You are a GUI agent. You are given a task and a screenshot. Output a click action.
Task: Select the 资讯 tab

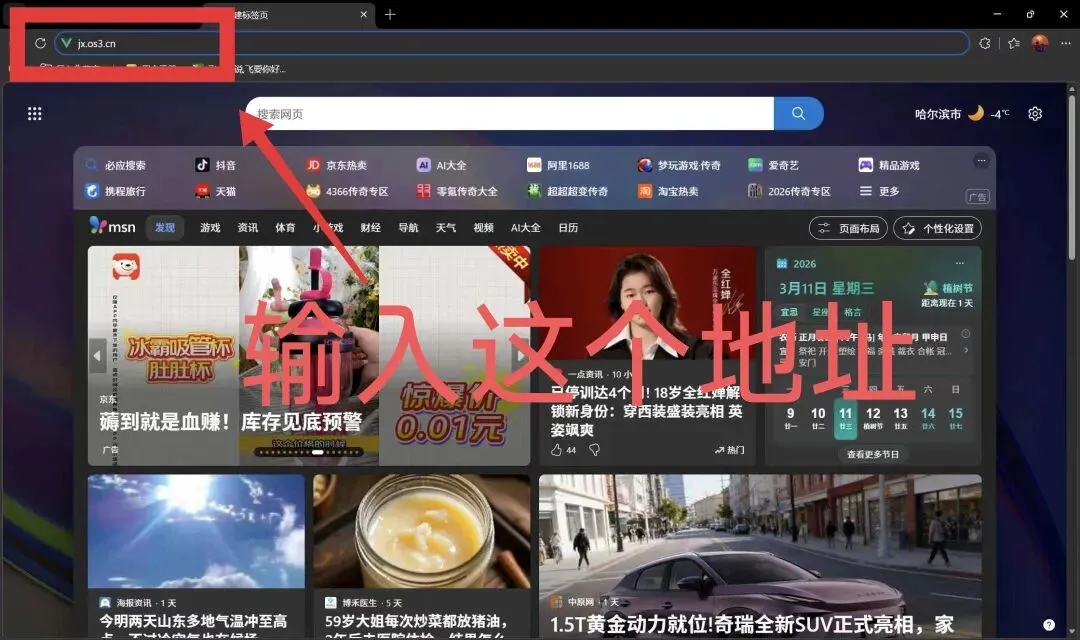tap(247, 227)
